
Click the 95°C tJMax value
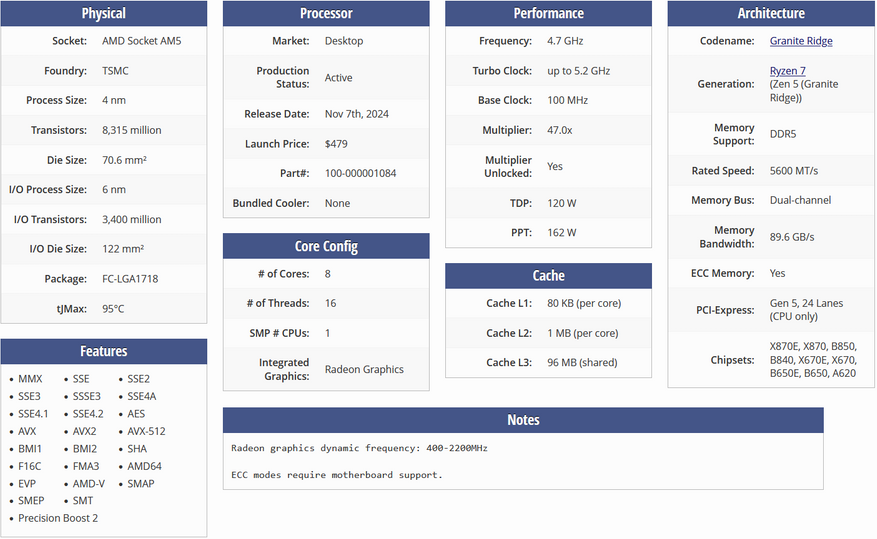tap(113, 309)
